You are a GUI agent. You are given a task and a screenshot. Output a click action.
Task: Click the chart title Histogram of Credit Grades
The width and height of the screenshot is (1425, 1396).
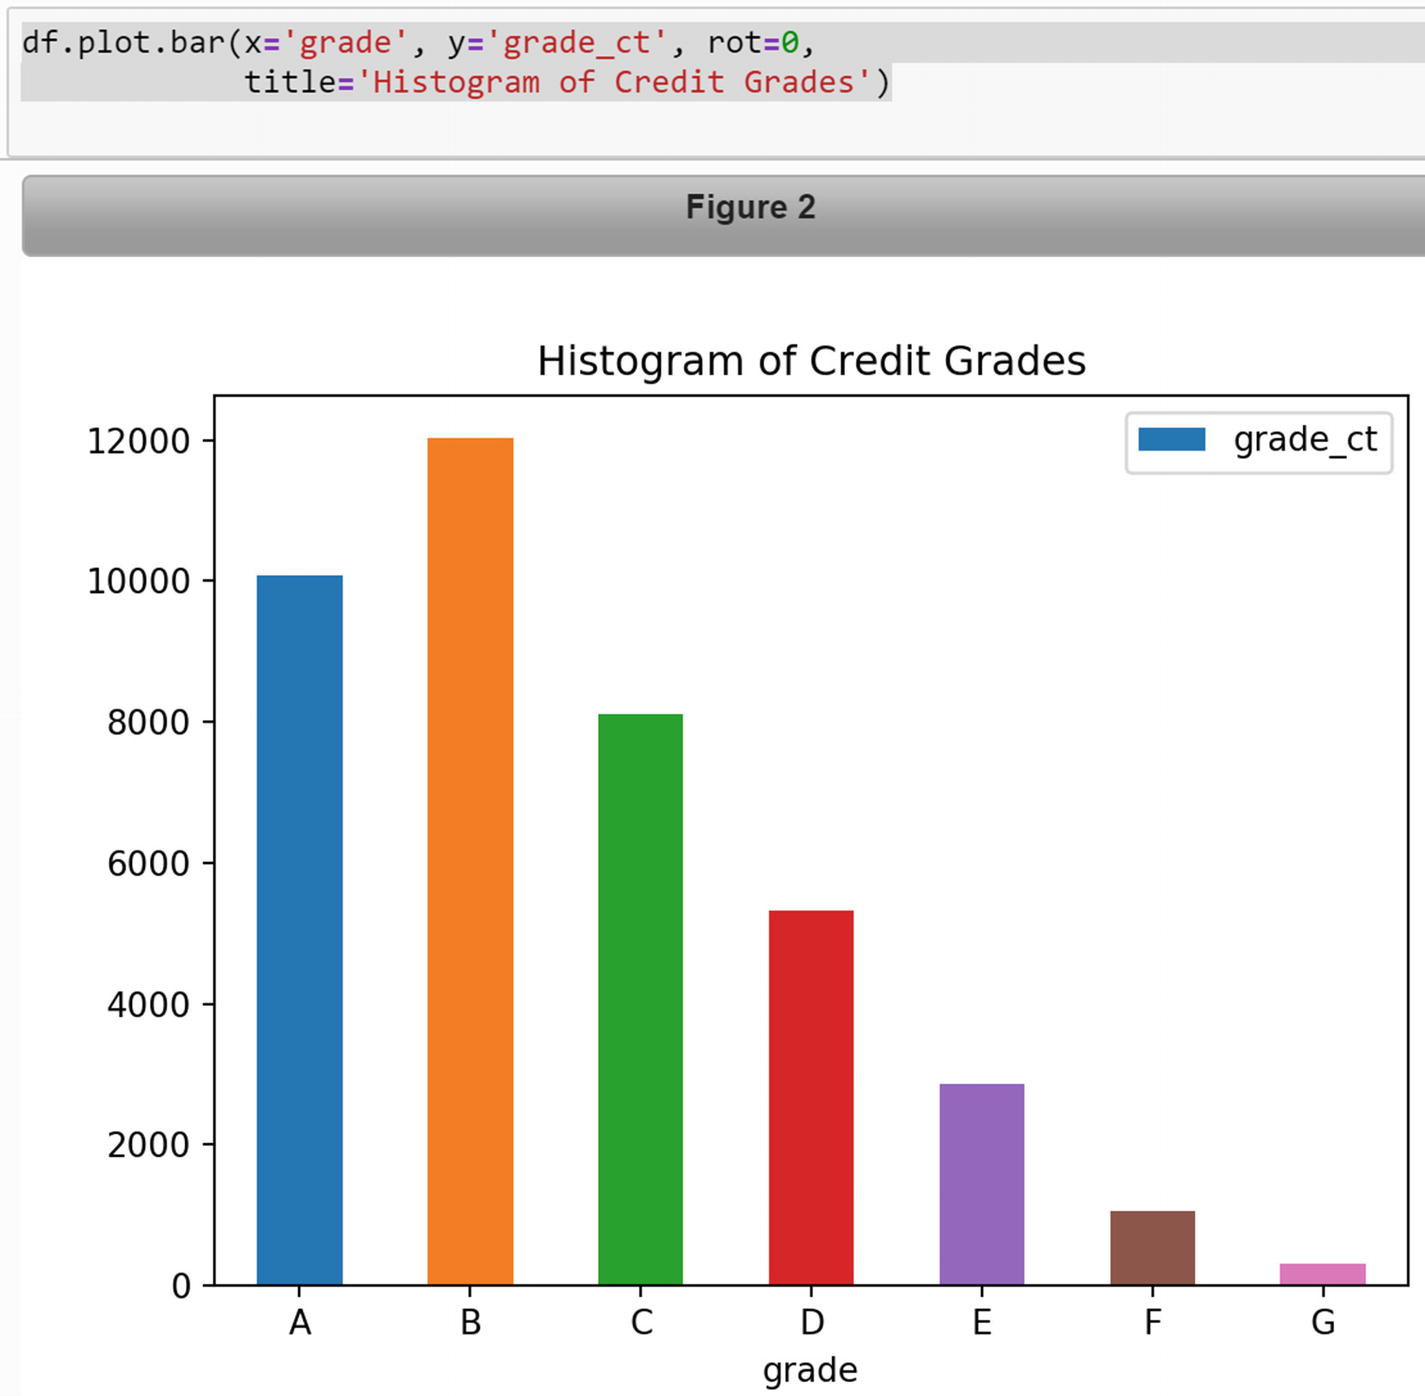point(811,361)
